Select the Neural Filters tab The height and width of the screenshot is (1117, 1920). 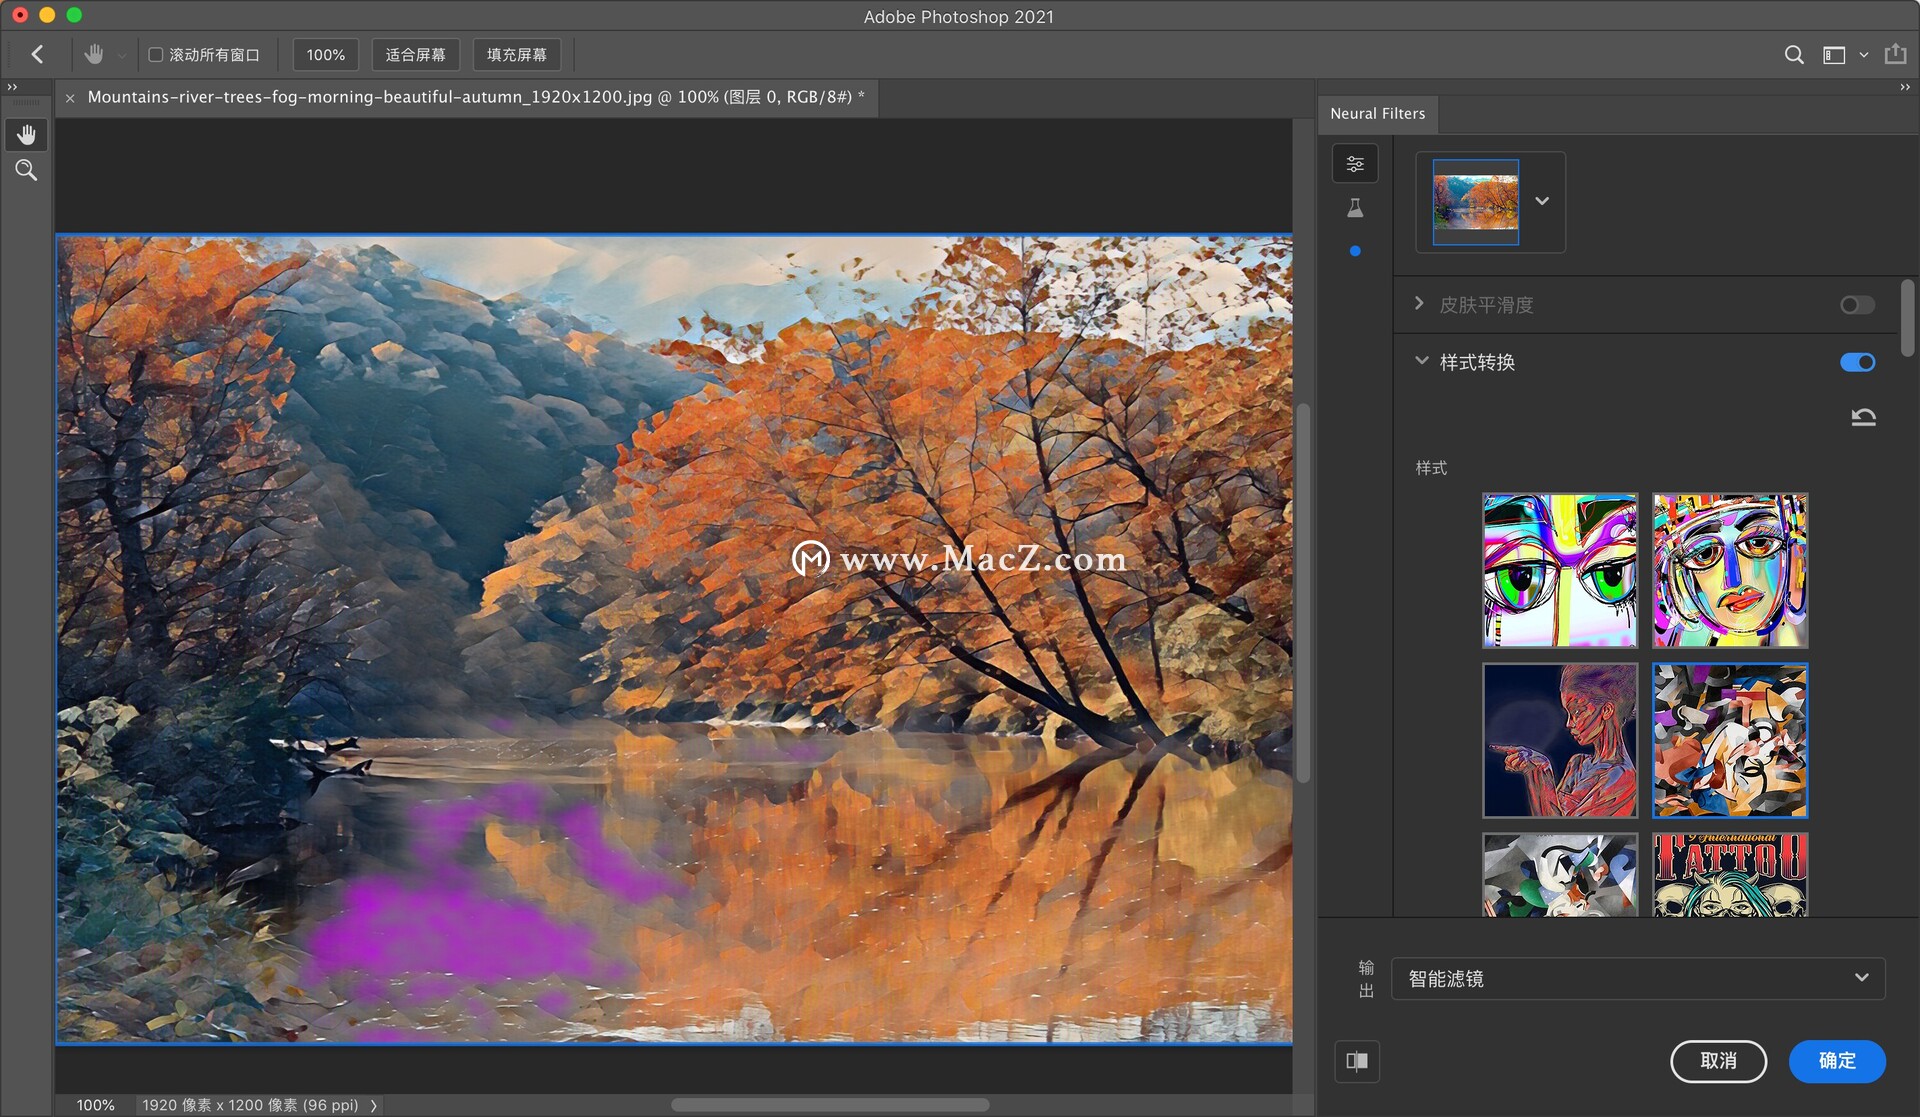1377,114
